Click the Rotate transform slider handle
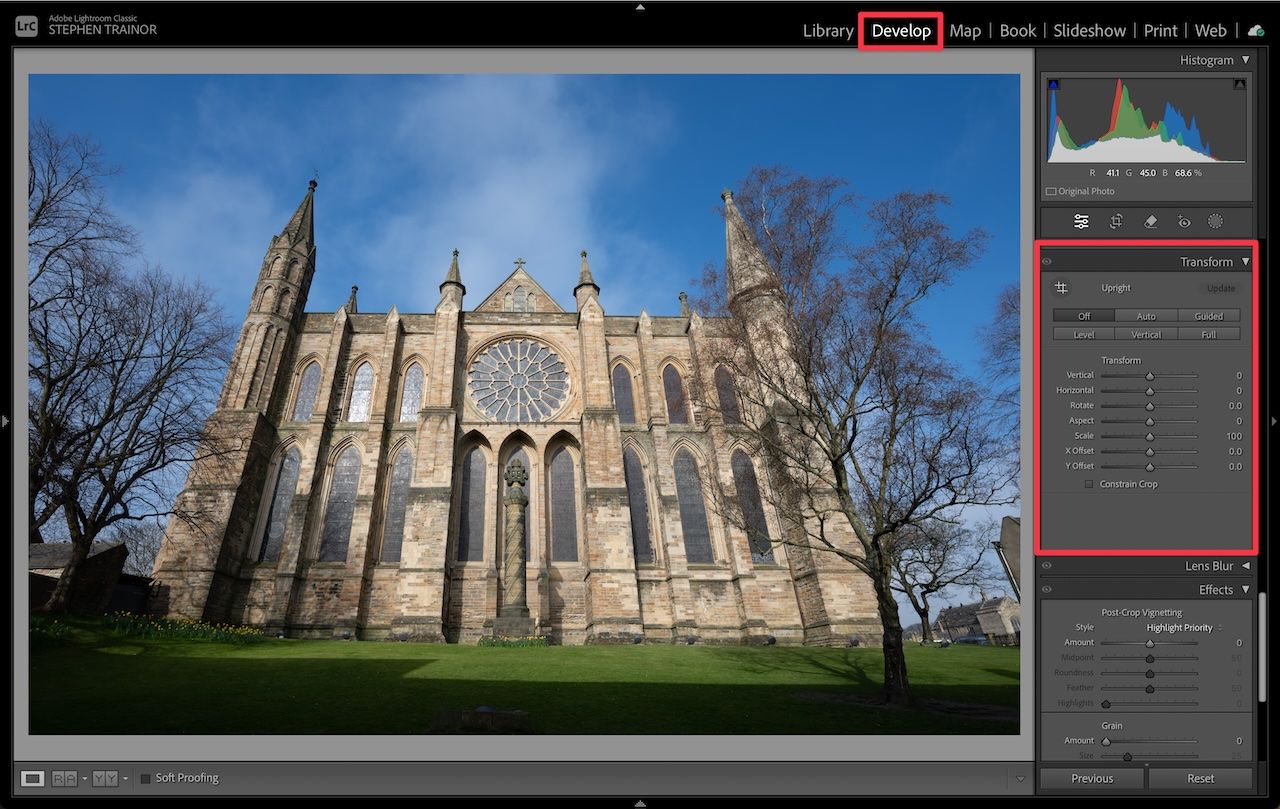 point(1150,406)
